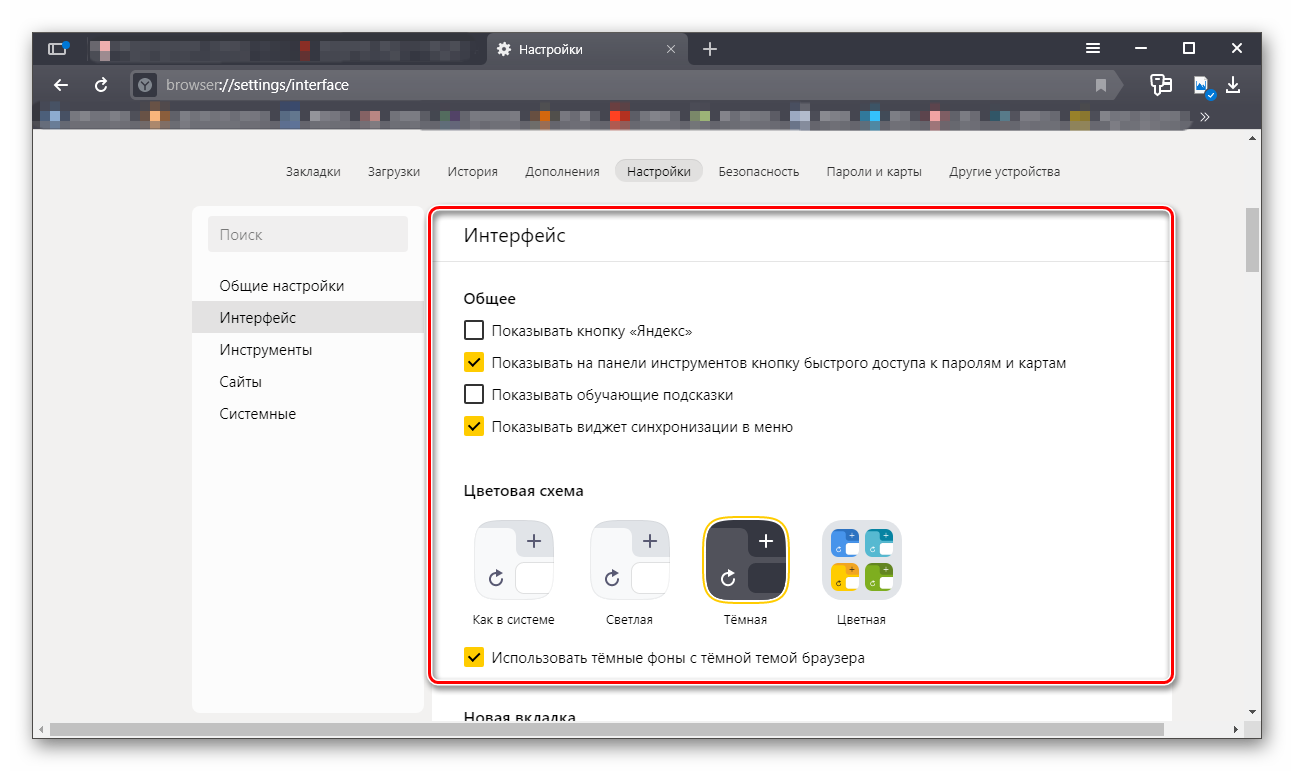1294x771 pixels.
Task: Toggle Показывать обучающие подсказки checkbox
Action: click(x=474, y=395)
